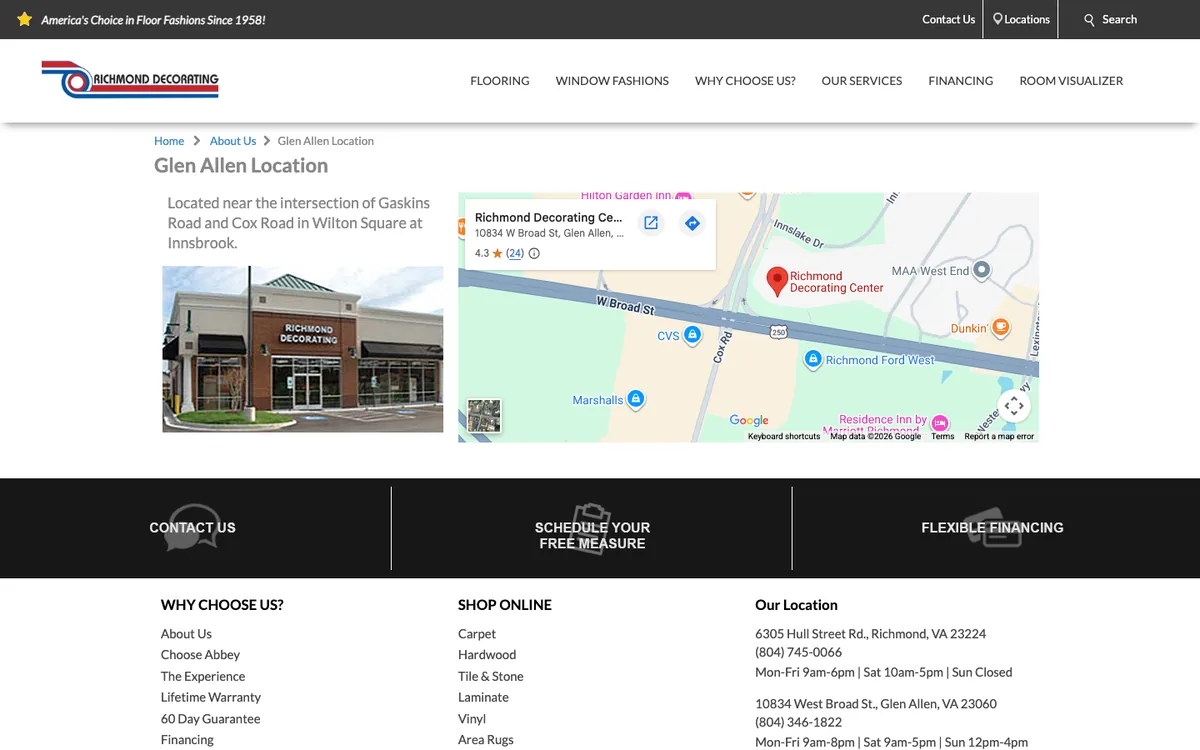Click phone number (804) 346-1822
Viewport: 1200px width, 750px height.
tap(798, 722)
